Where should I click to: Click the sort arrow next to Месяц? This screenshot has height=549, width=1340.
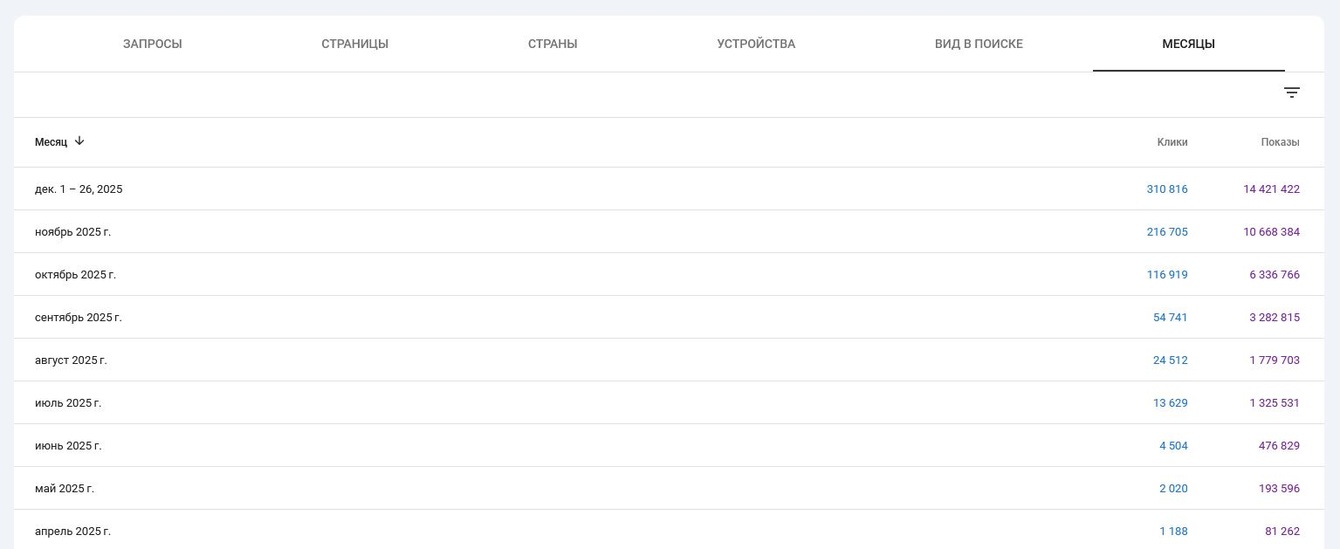pyautogui.click(x=80, y=141)
